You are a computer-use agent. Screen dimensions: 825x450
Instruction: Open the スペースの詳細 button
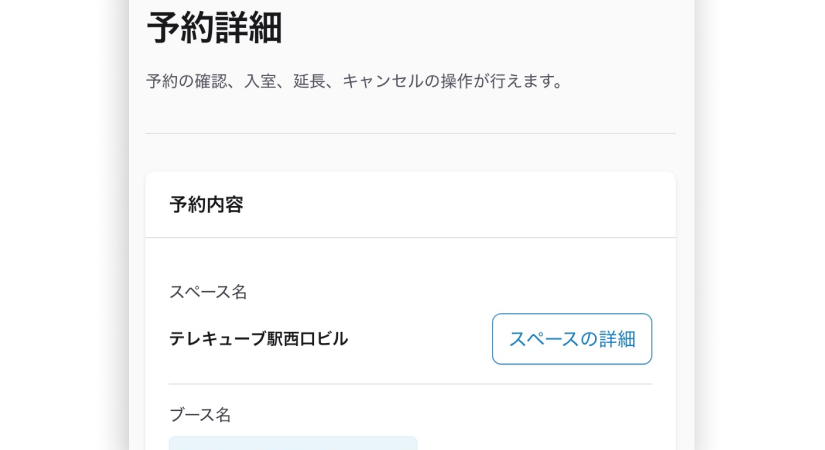click(x=572, y=339)
